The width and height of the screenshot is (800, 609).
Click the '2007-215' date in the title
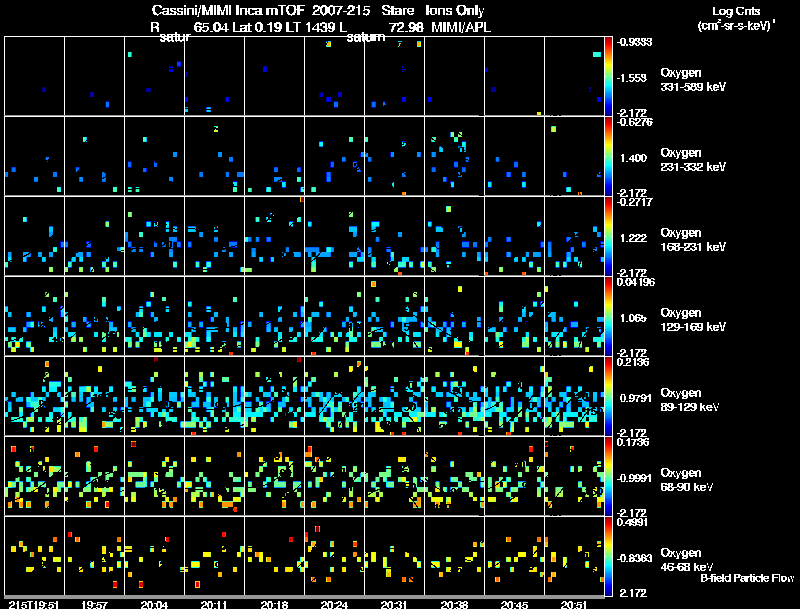tap(341, 10)
